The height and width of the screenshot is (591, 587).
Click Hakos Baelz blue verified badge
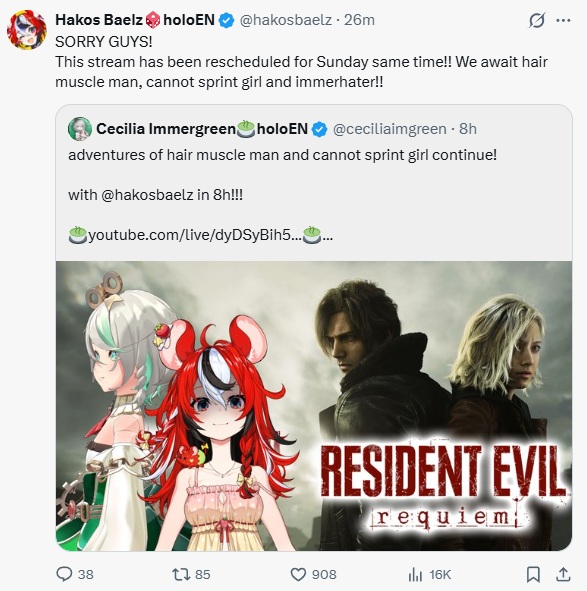point(226,20)
